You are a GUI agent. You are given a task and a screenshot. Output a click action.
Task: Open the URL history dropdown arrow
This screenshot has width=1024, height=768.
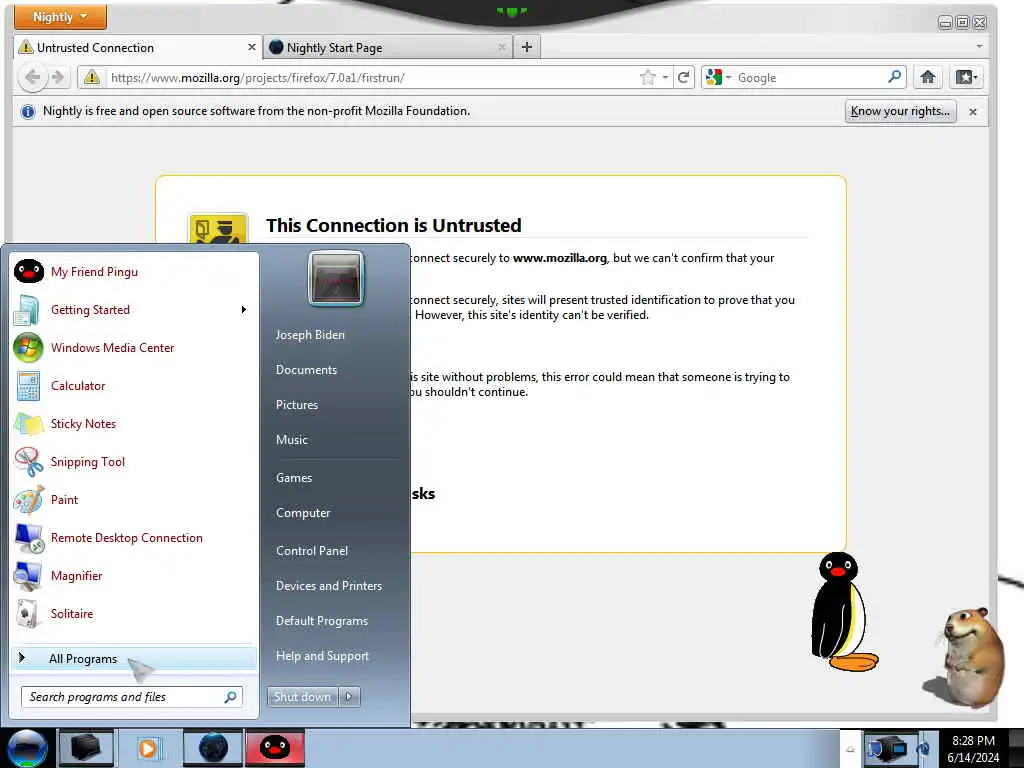[665, 78]
